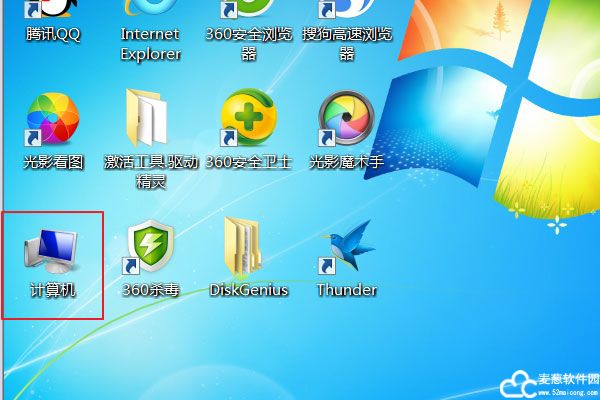
Task: Select the DiskGenius folder icon
Action: 248,247
